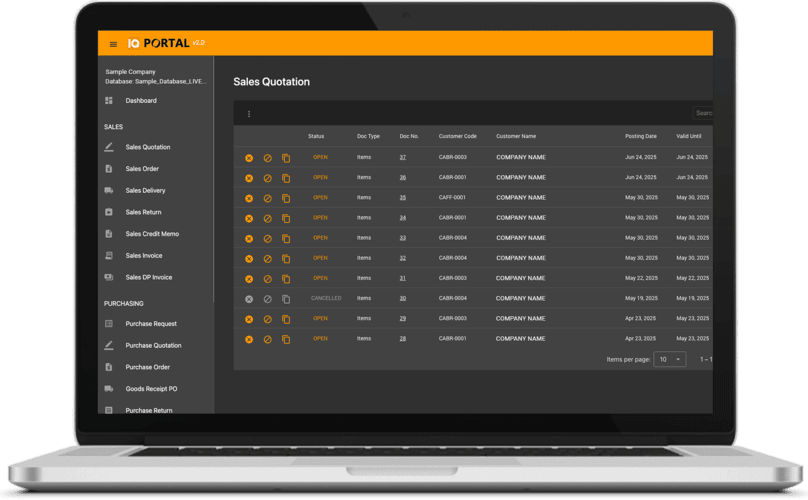
Task: Duplicate quotation 28 with the copy icon
Action: pos(286,339)
